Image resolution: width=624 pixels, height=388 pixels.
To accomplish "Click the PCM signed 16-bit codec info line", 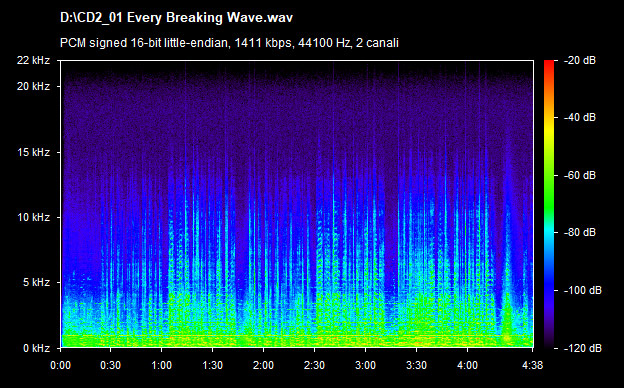I will click(229, 43).
